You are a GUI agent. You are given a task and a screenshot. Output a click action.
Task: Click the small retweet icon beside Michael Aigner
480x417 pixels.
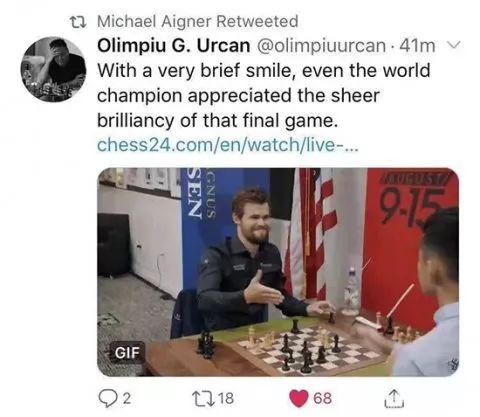[78, 22]
